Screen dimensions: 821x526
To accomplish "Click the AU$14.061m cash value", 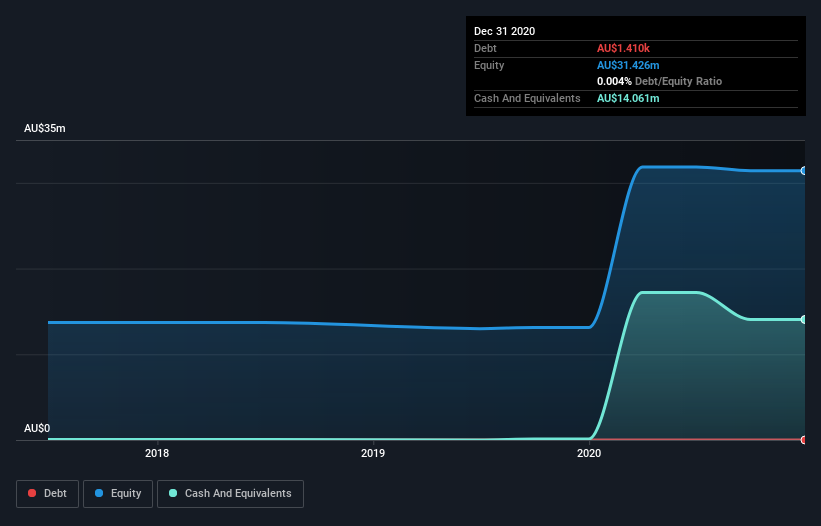I will point(628,98).
